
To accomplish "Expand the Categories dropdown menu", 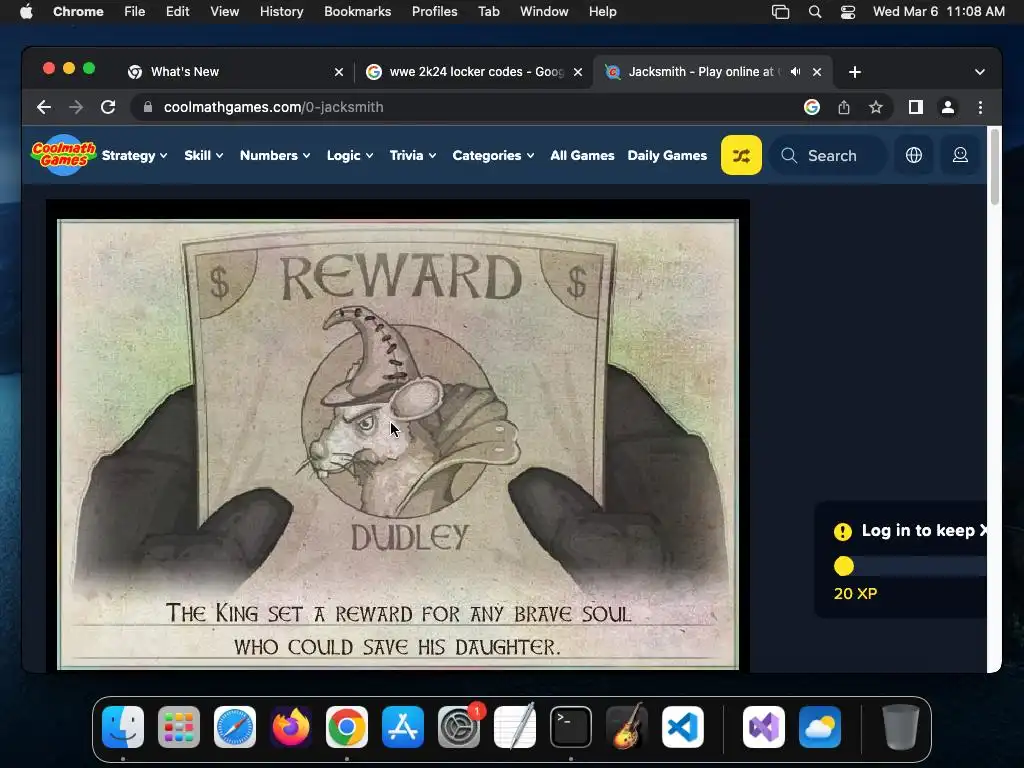I will [493, 155].
